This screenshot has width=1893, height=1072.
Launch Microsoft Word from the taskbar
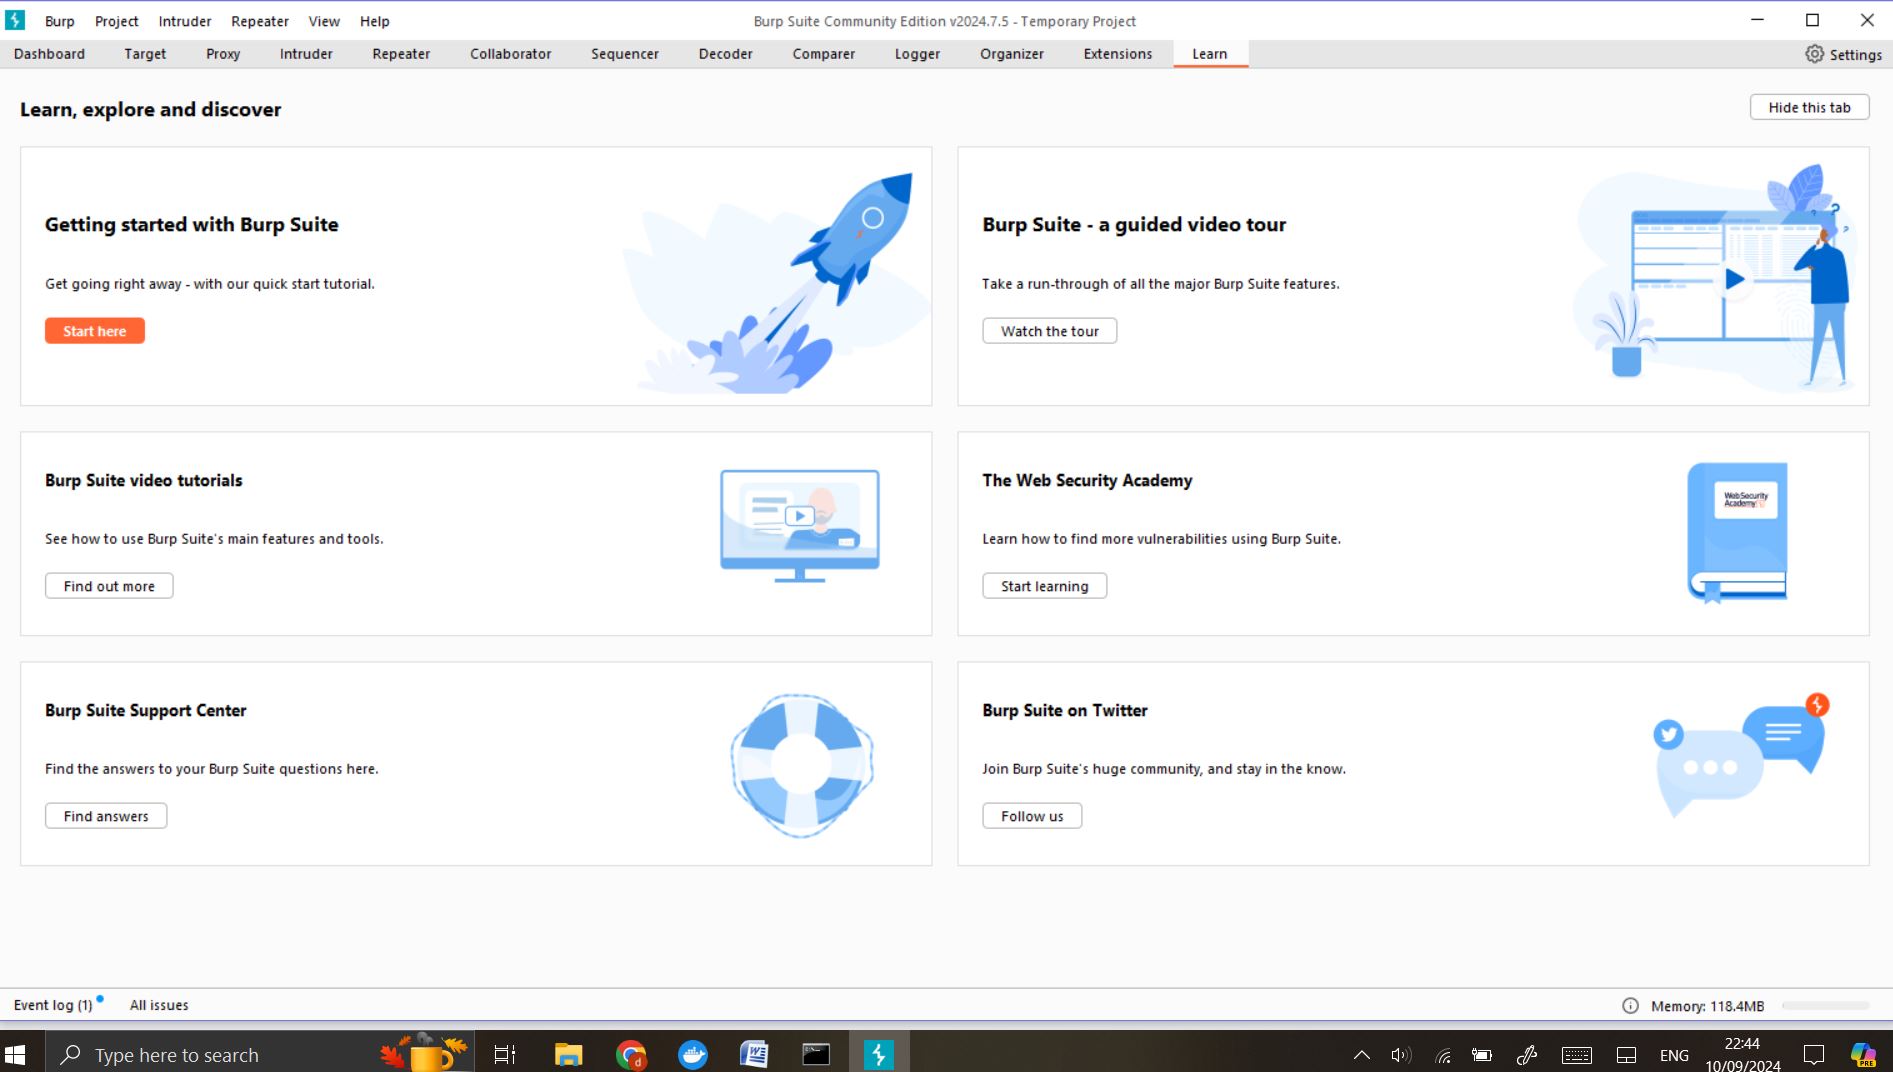[754, 1054]
